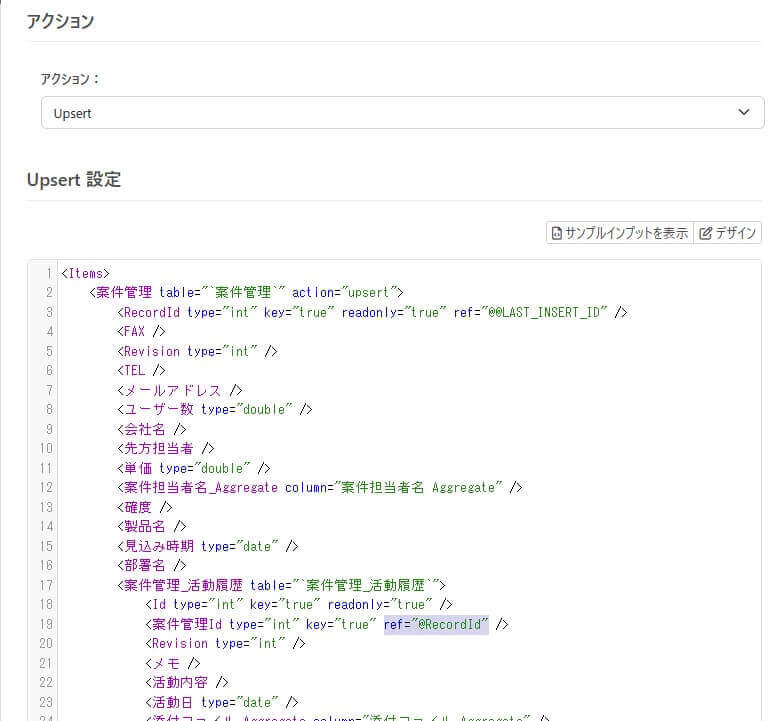Screen dimensions: 781x721
Task: Click the Upsert 設定 section heading
Action: pos(74,180)
